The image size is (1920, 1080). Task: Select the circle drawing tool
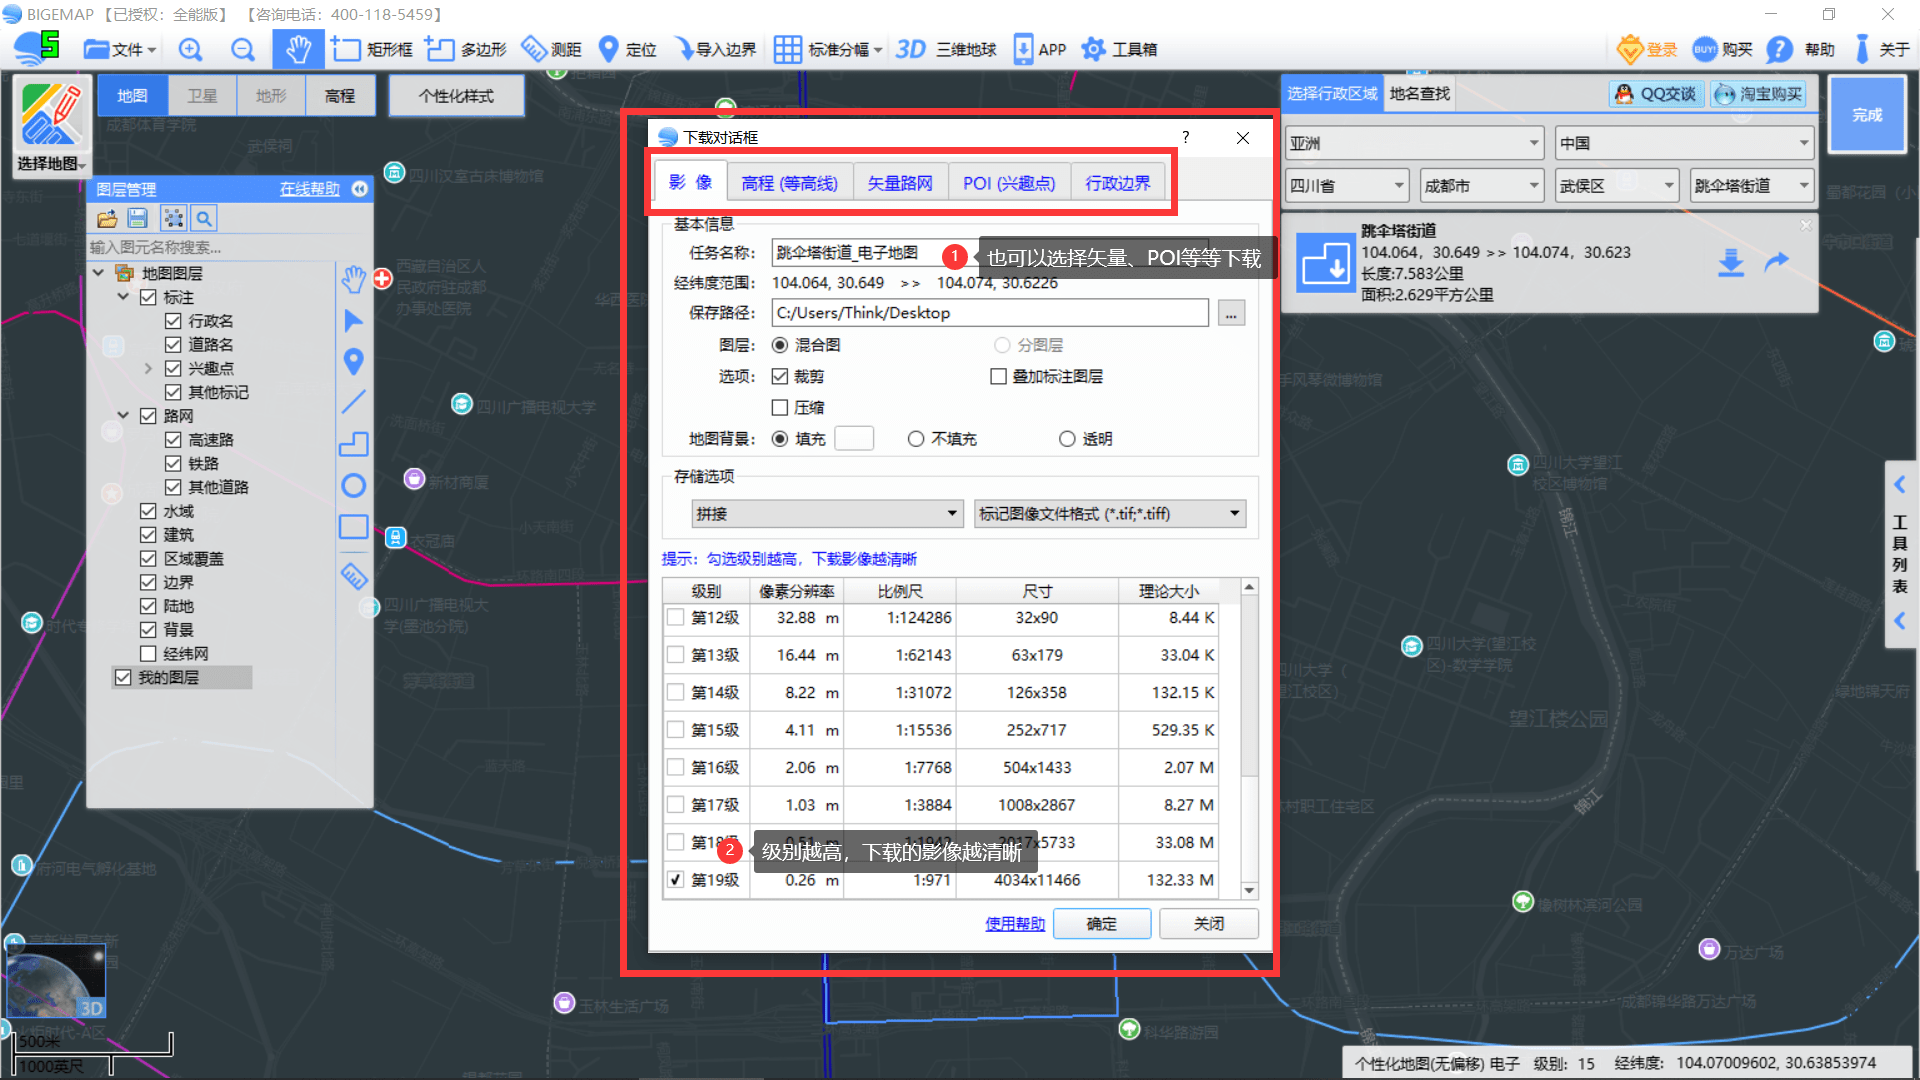(x=353, y=486)
